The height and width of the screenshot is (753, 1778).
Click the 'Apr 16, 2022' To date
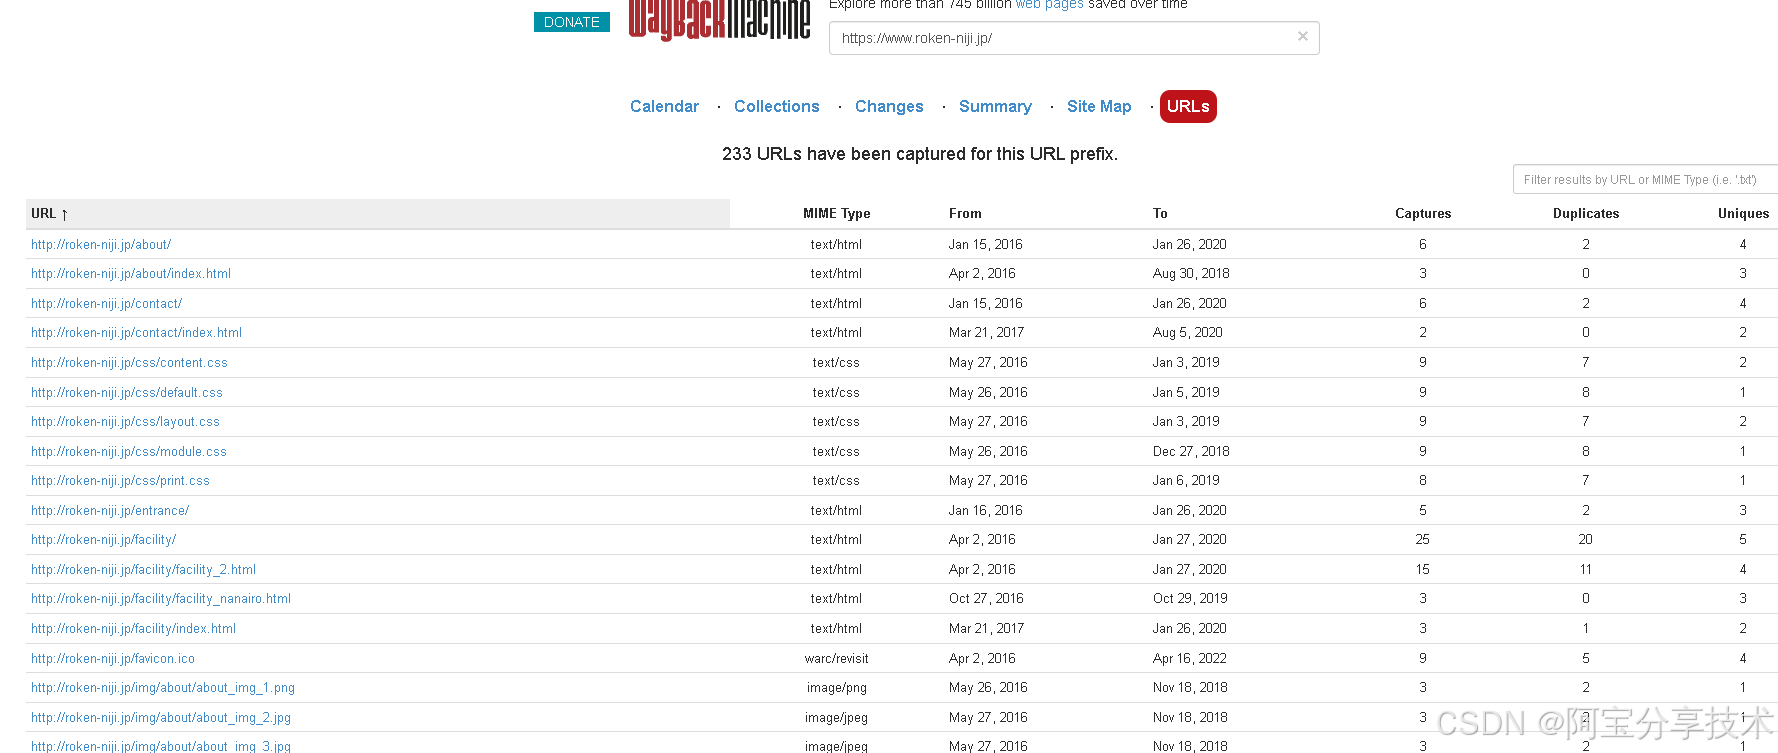click(1189, 658)
